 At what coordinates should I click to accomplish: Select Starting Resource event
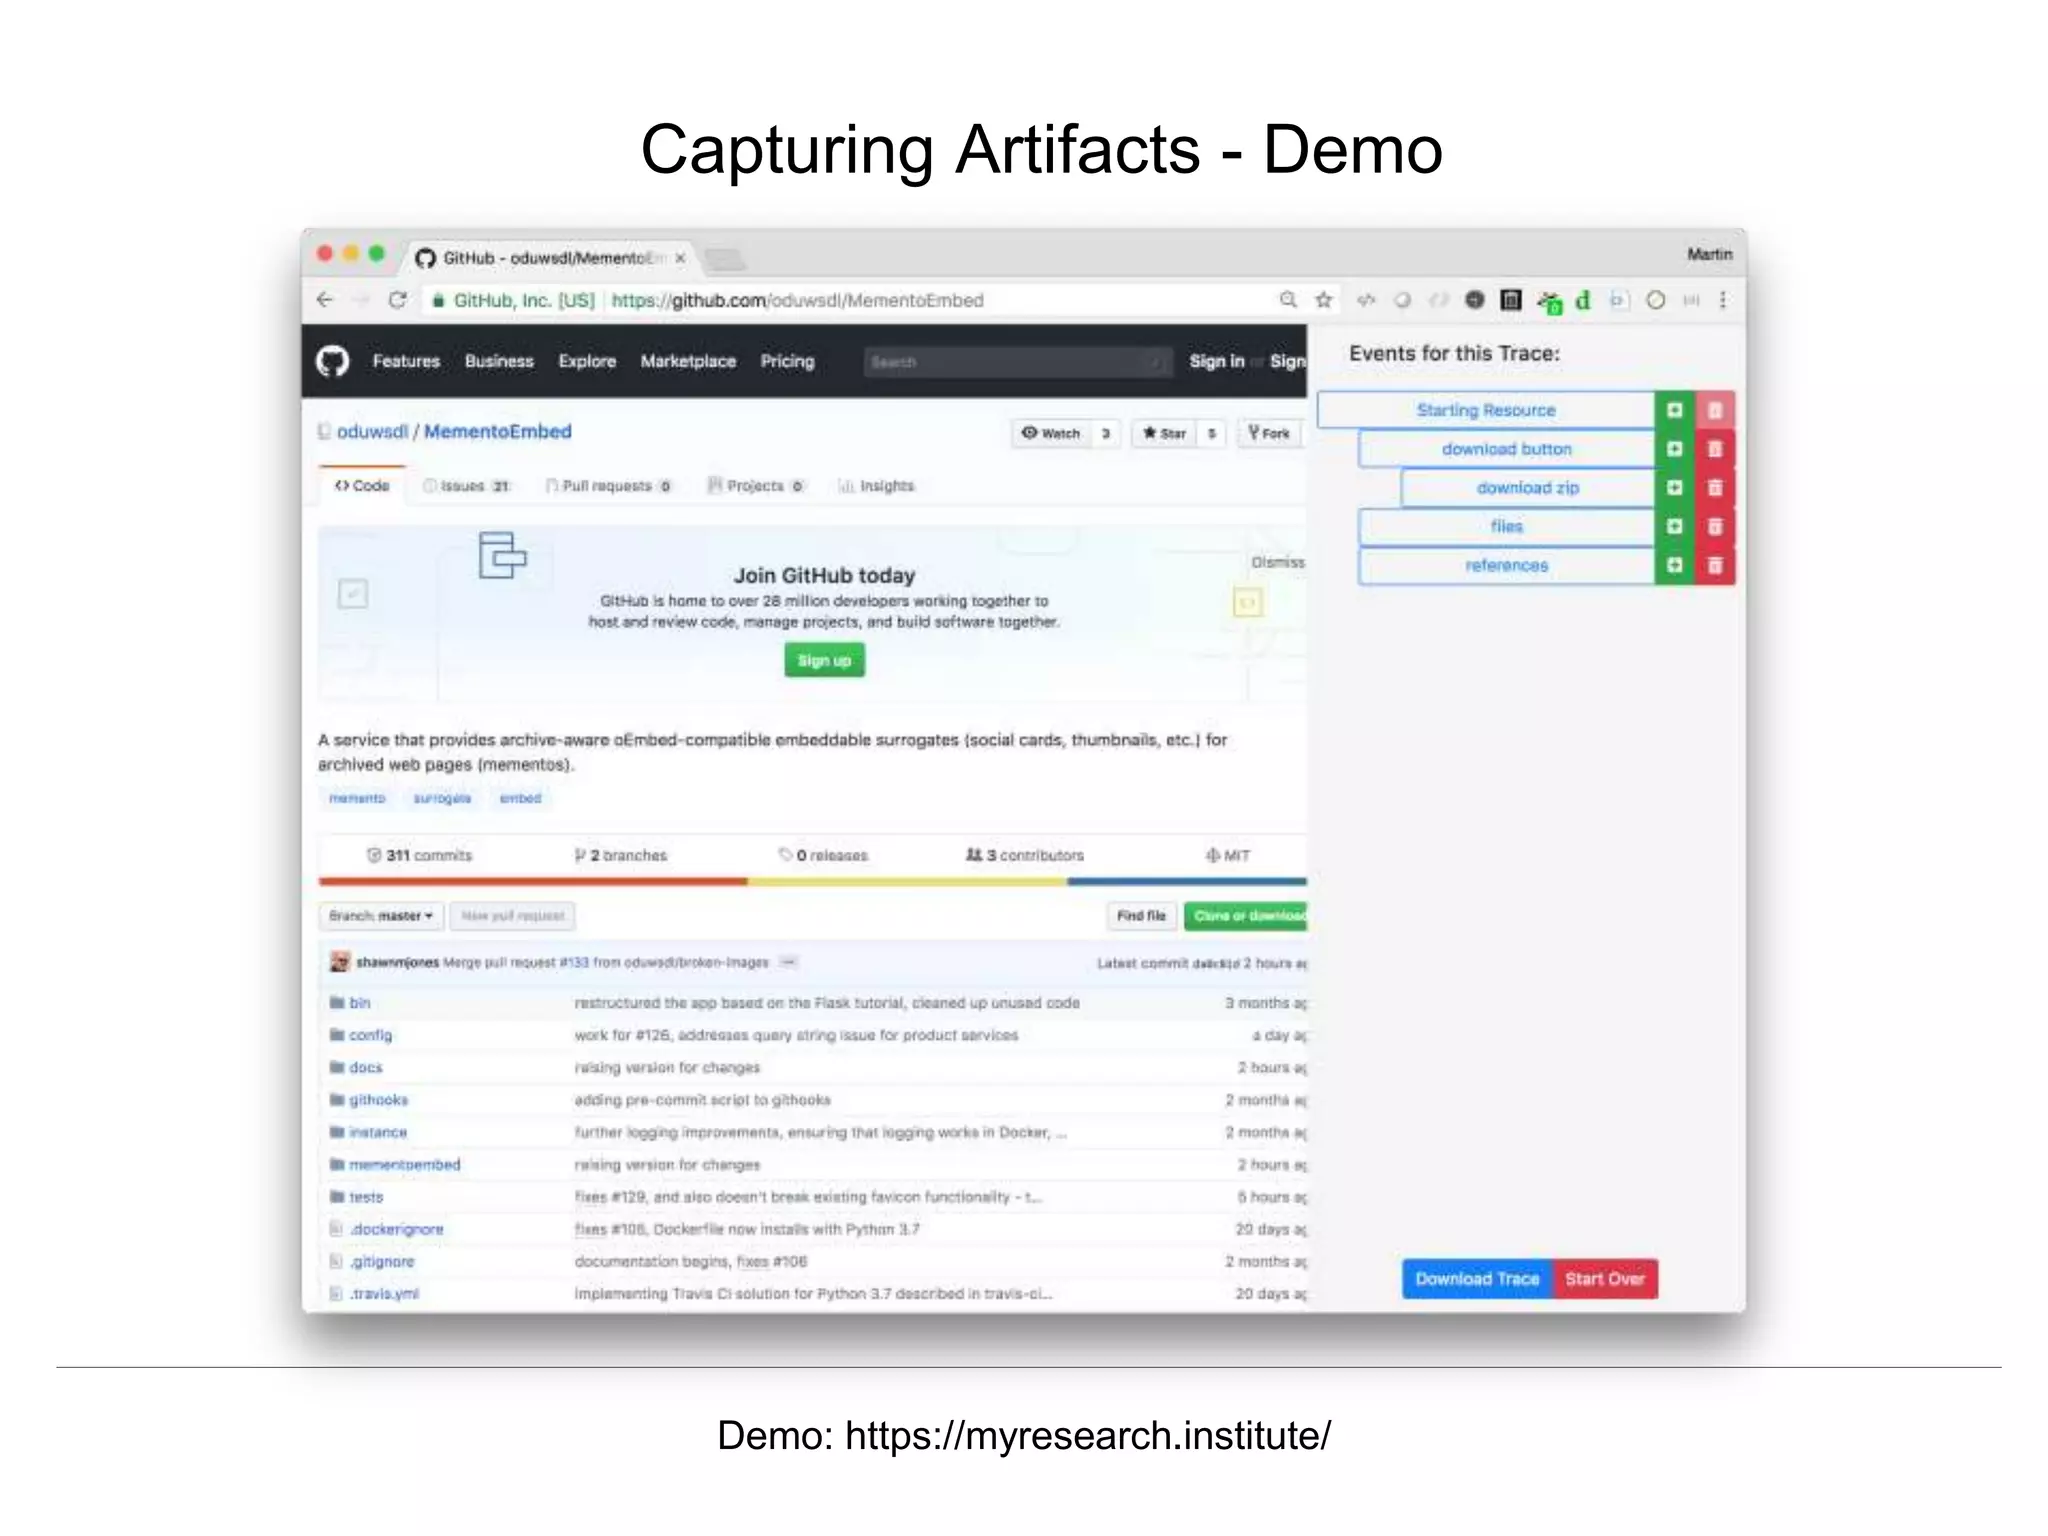click(1486, 410)
